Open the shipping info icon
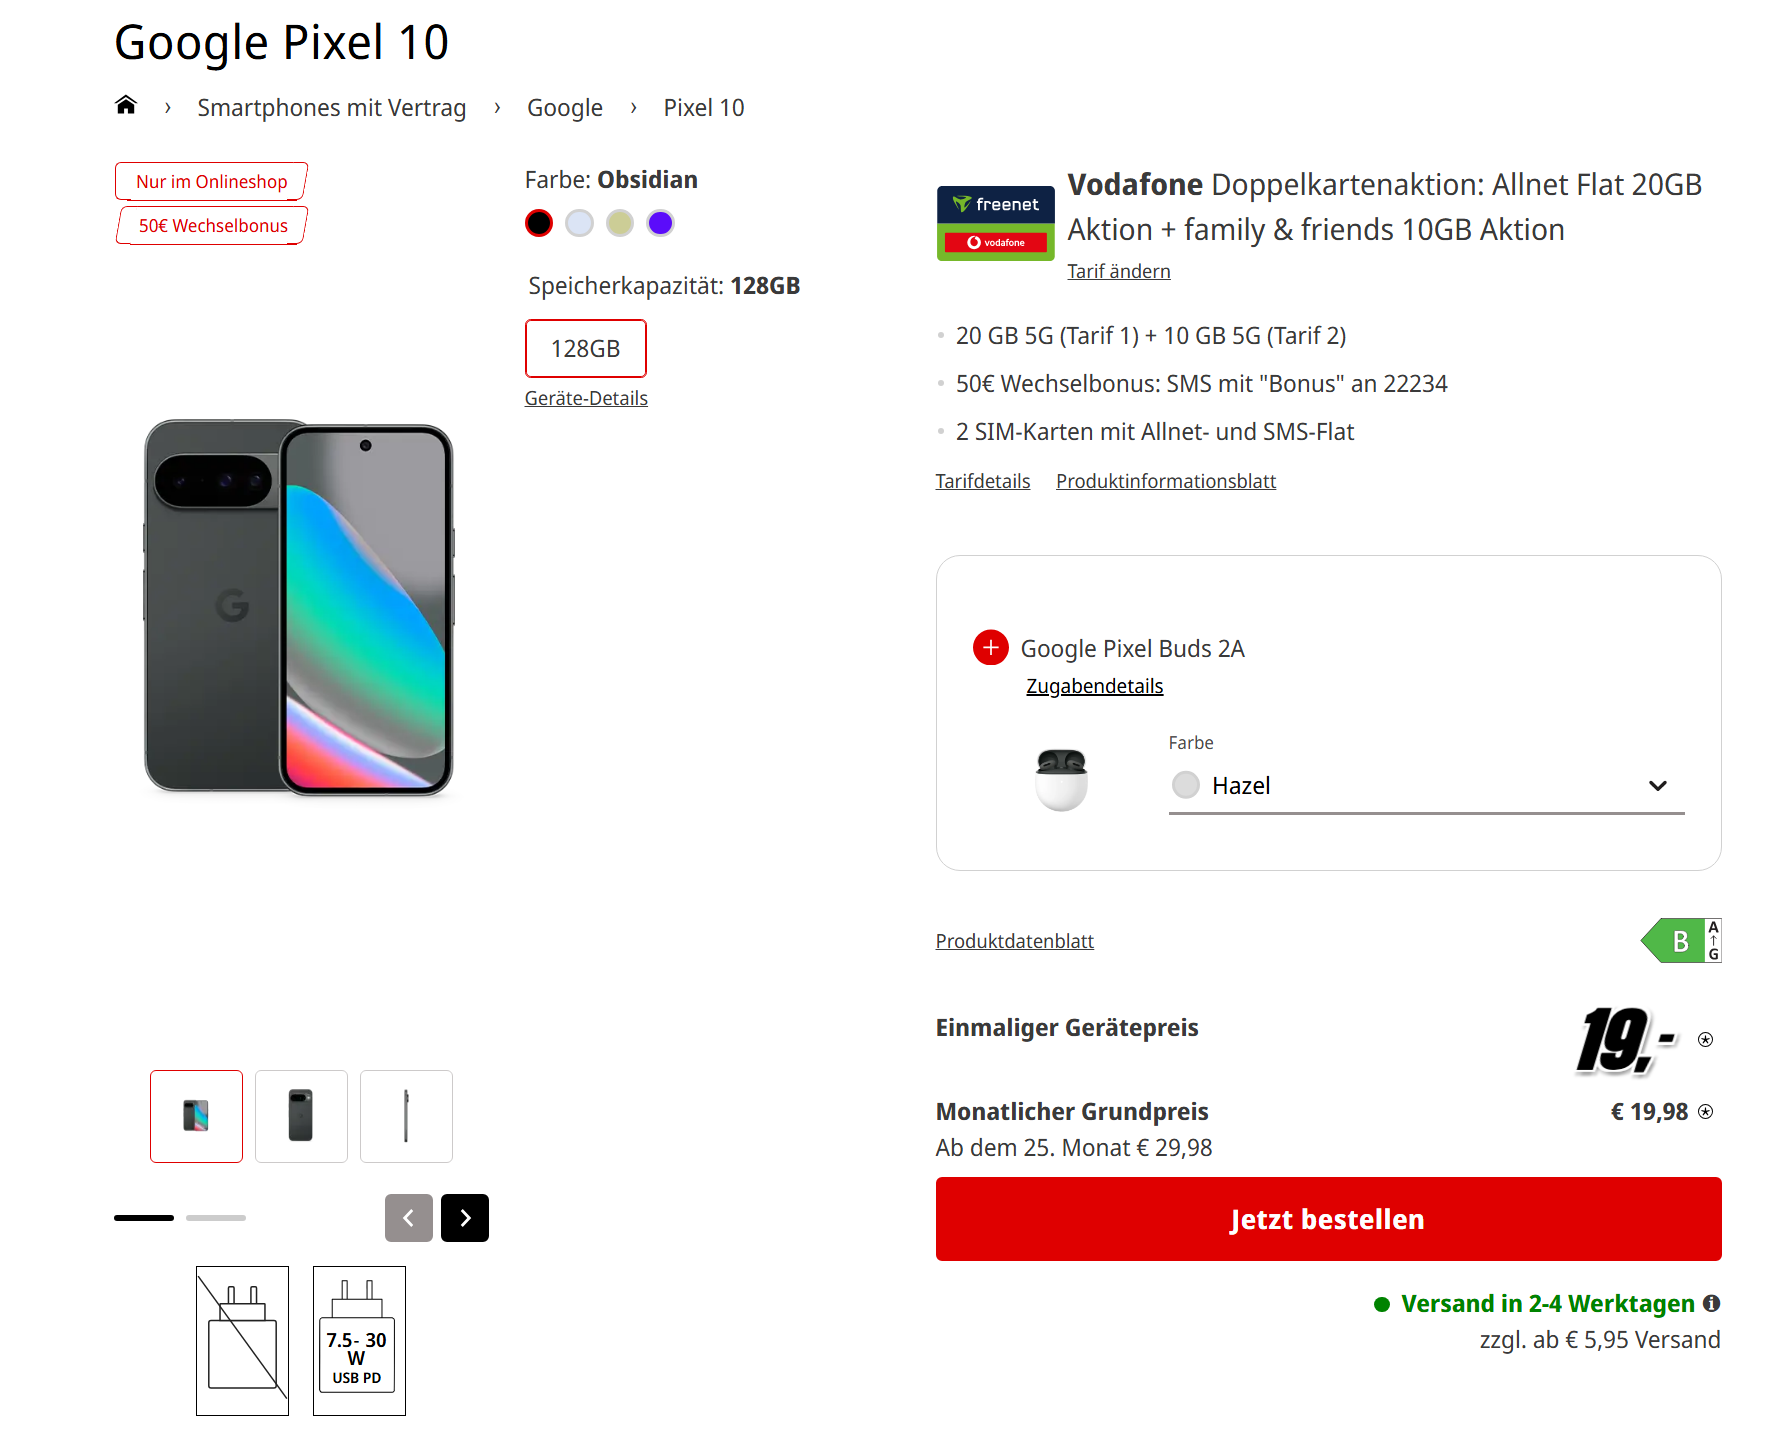This screenshot has height=1432, width=1785. 1712,1303
